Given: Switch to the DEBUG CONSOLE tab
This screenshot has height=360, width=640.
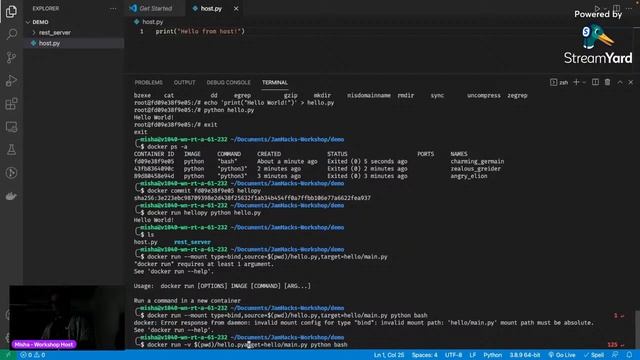Looking at the screenshot, I should [x=228, y=82].
